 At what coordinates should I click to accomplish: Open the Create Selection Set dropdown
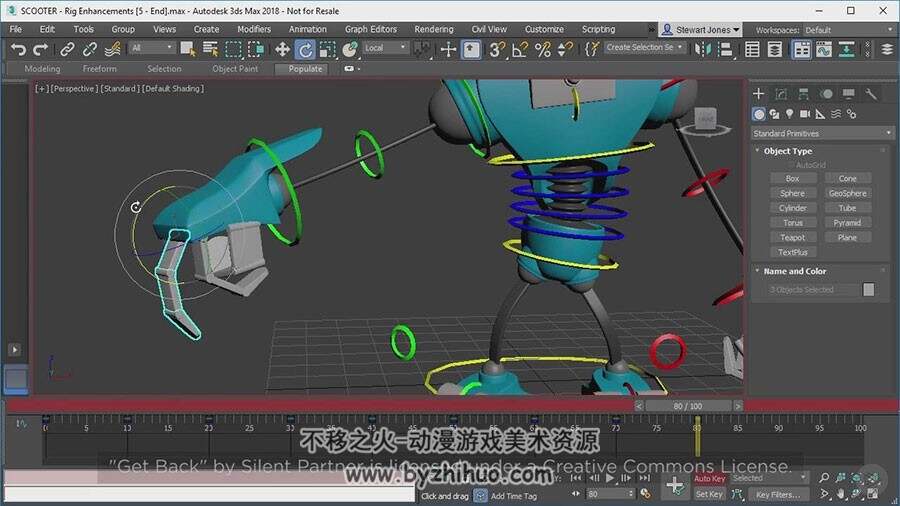[x=645, y=48]
